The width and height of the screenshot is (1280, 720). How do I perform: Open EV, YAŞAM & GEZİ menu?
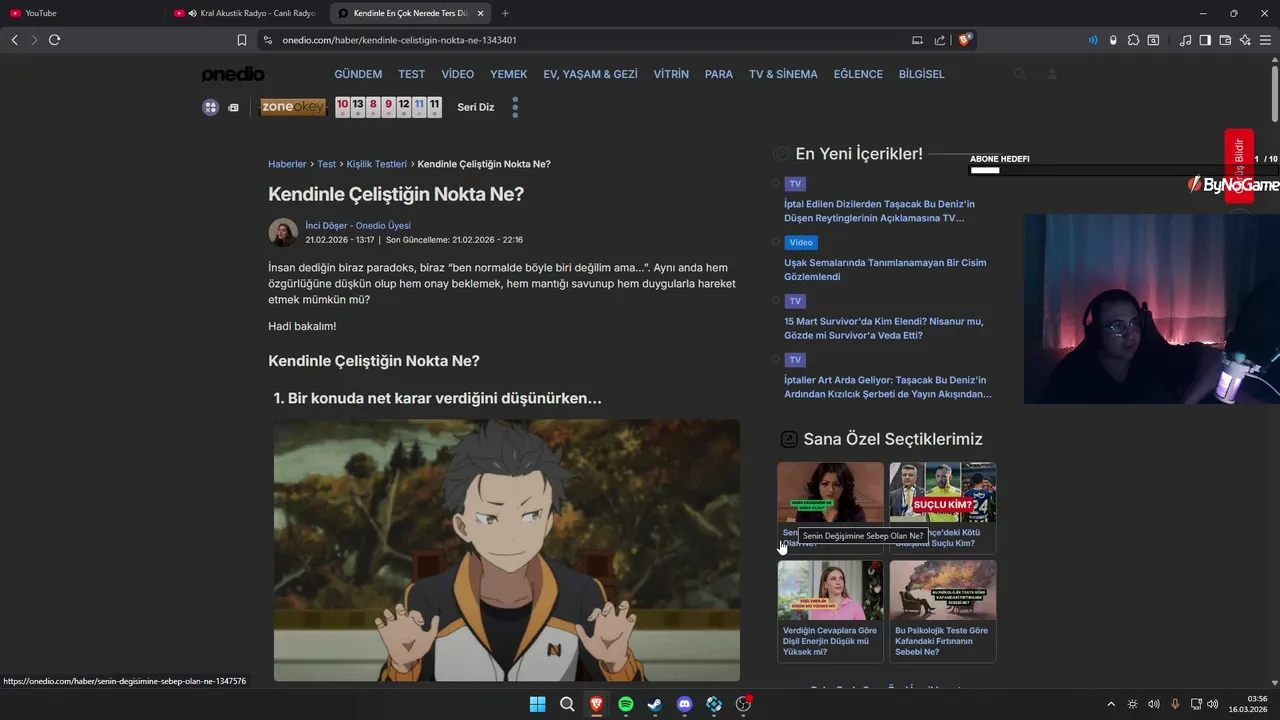[x=590, y=74]
